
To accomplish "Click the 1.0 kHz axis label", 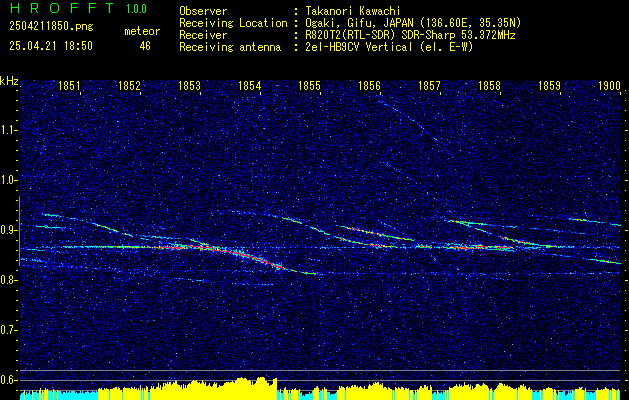I will pos(9,181).
